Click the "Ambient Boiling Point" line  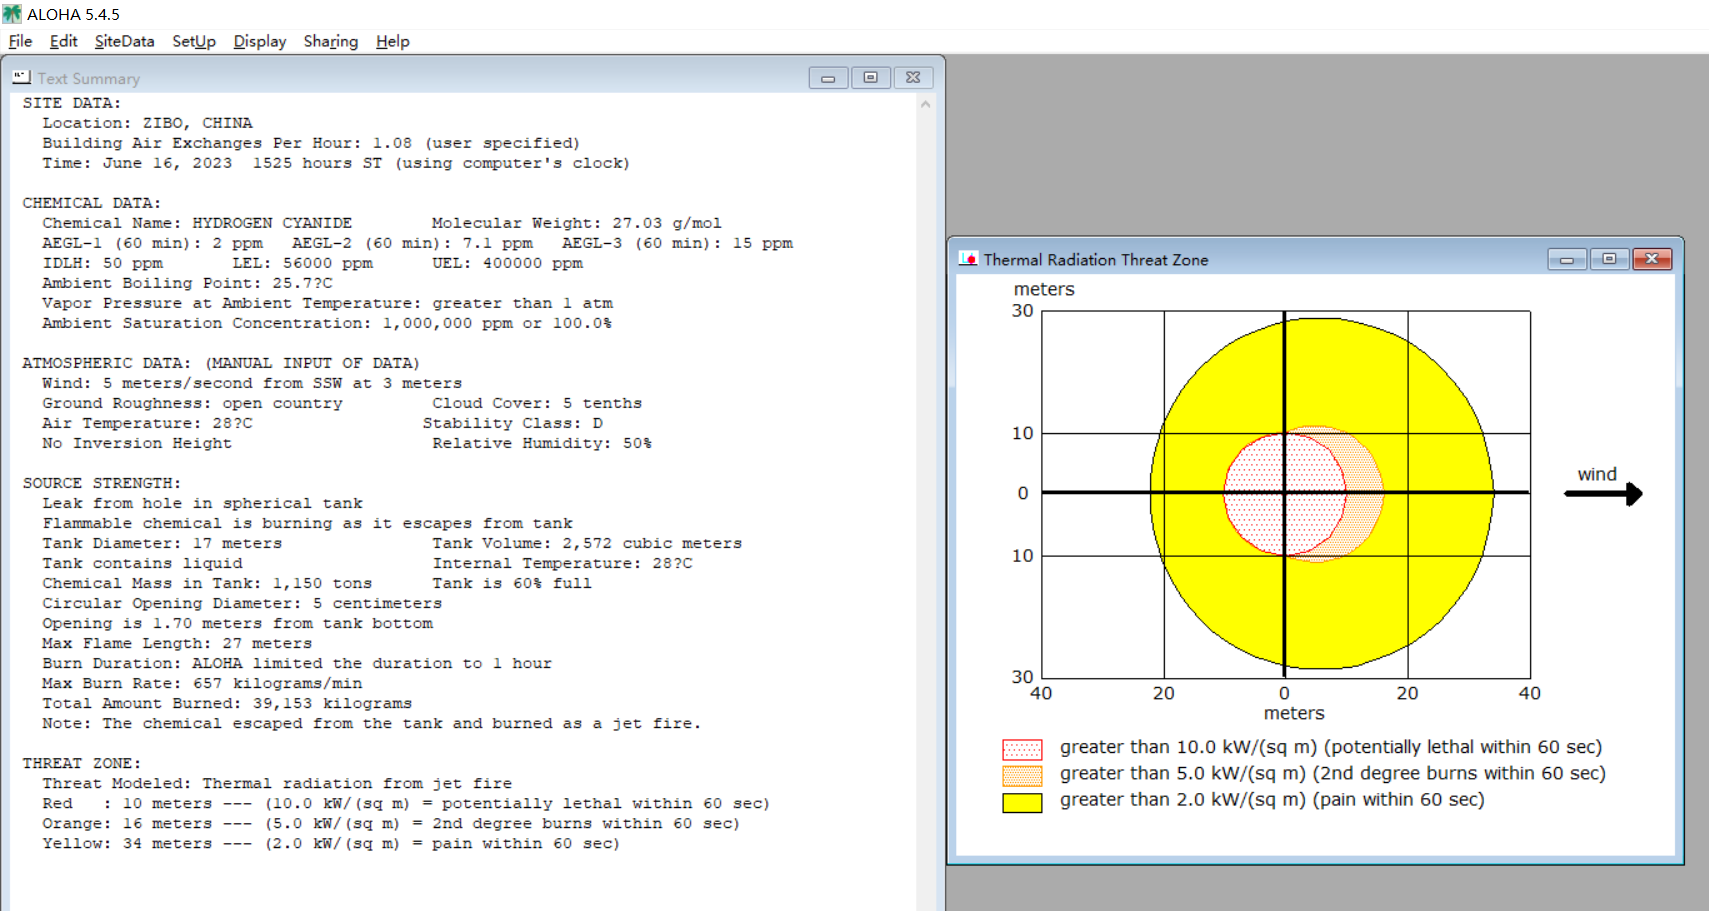[x=187, y=283]
